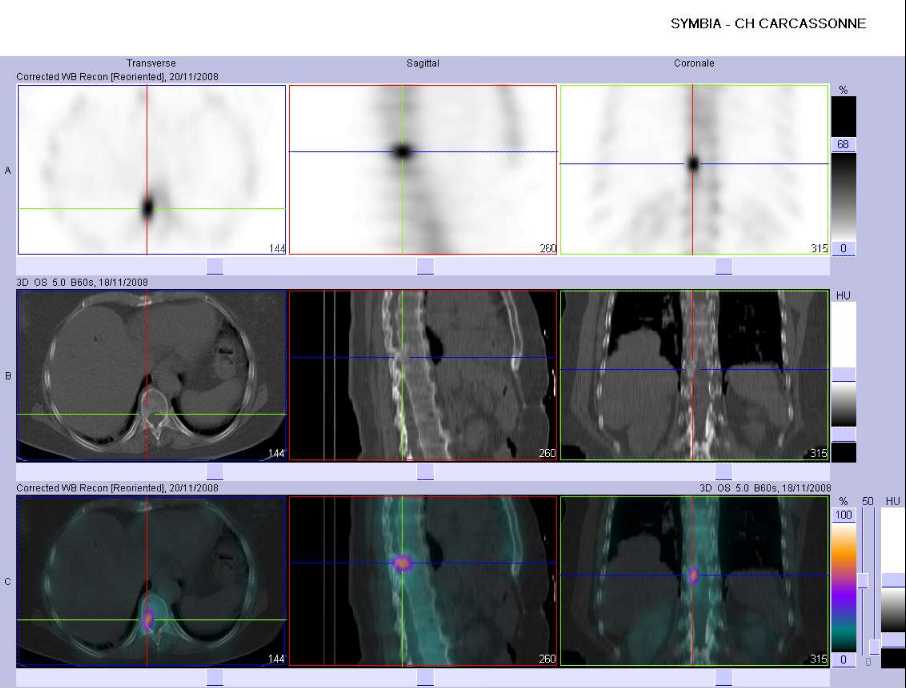This screenshot has height=688, width=906.
Task: Click the upper HU window handle in row C
Action: tap(893, 581)
